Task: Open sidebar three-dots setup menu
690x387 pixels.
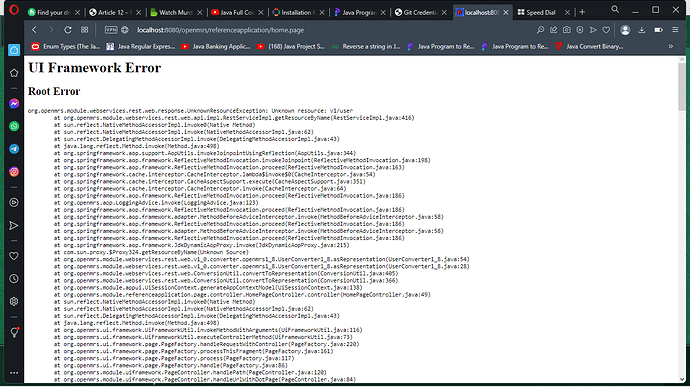Action: 14,373
